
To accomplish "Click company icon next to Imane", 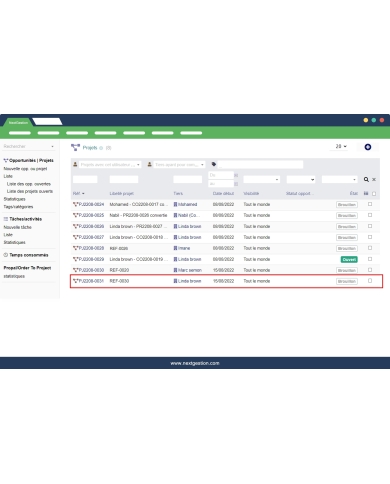I will [x=175, y=248].
